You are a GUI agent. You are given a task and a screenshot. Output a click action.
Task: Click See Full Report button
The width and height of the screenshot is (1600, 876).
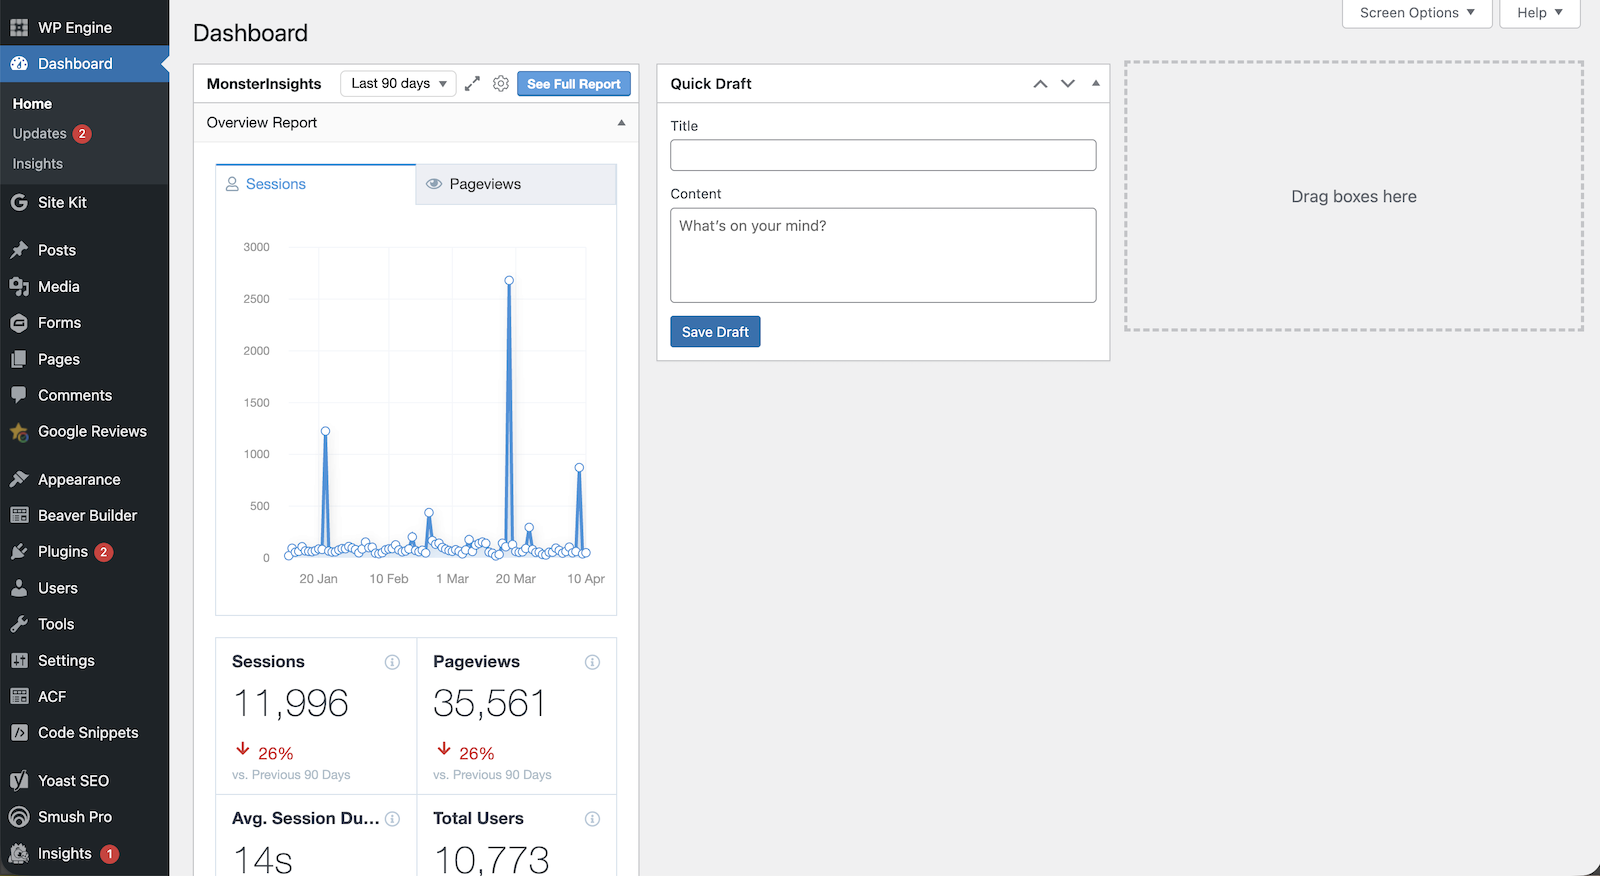pos(574,84)
